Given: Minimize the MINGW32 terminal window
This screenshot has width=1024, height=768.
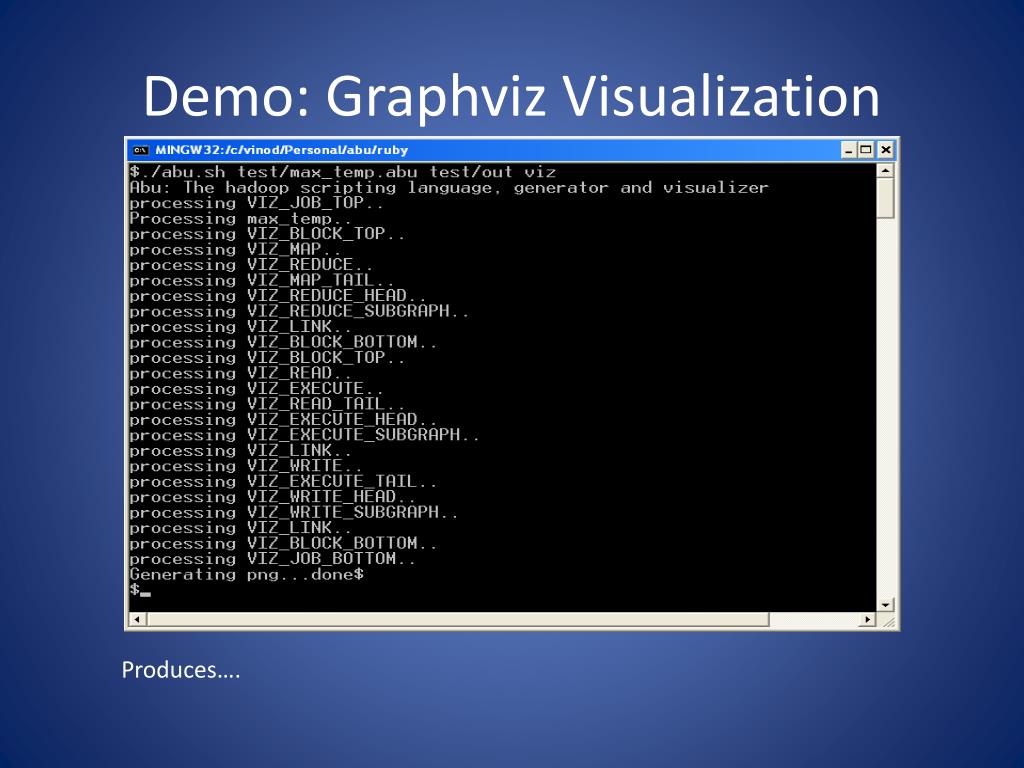Looking at the screenshot, I should click(848, 150).
